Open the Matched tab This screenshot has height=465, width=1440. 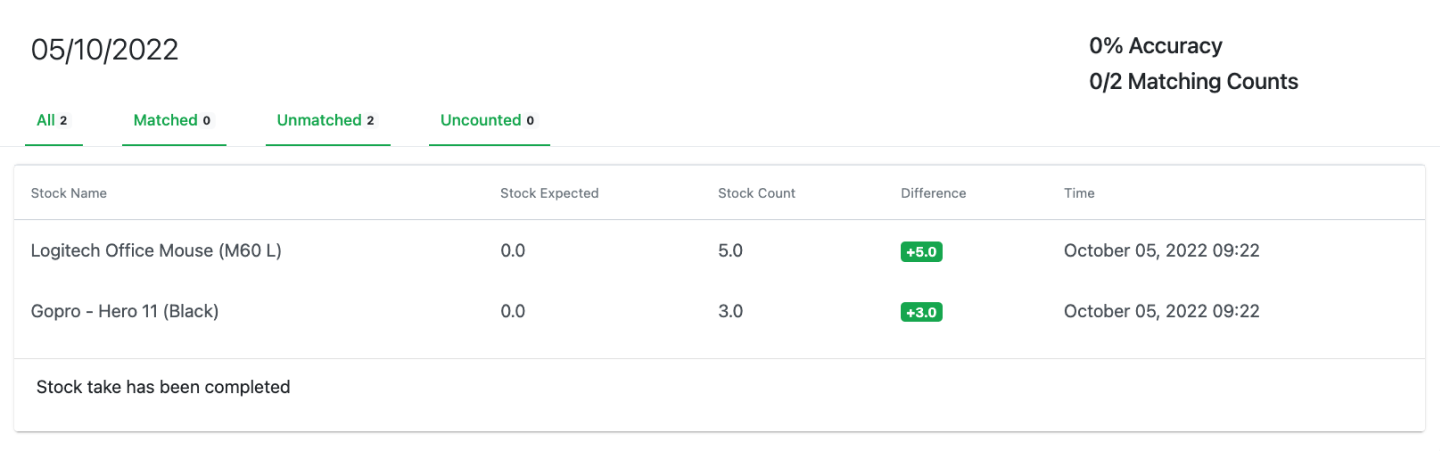pos(174,121)
